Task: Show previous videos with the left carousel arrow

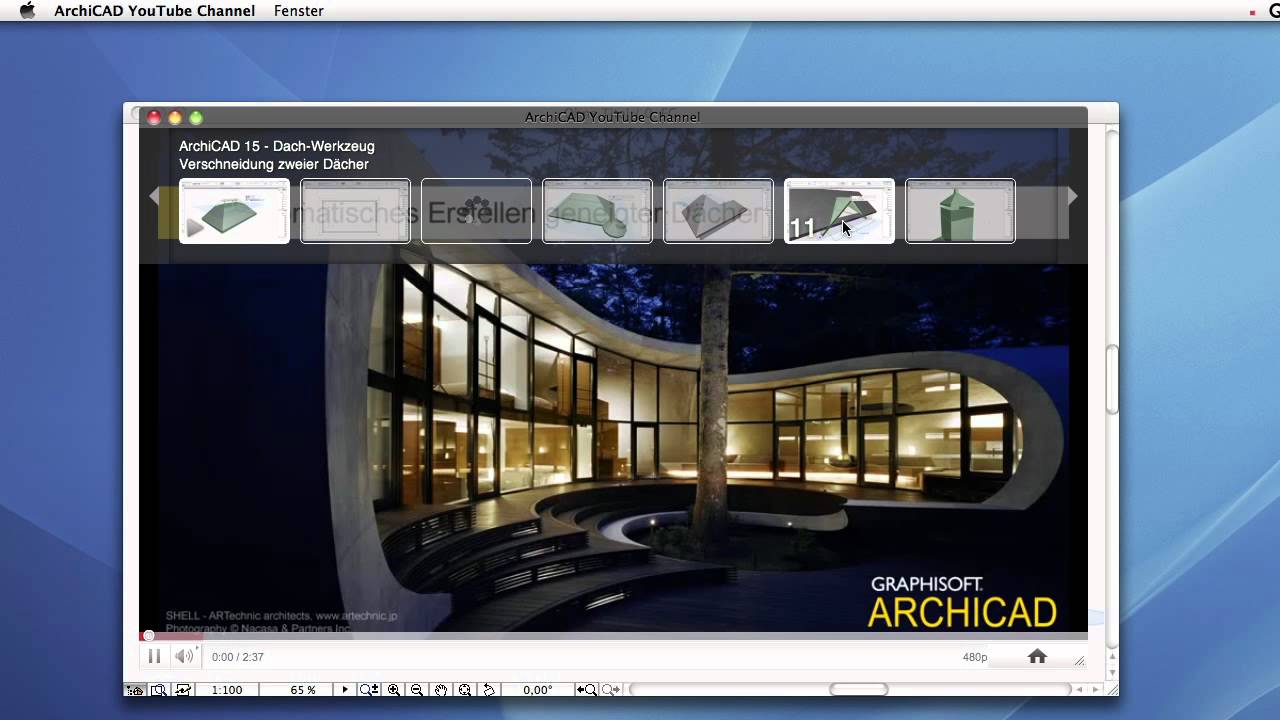Action: coord(154,197)
